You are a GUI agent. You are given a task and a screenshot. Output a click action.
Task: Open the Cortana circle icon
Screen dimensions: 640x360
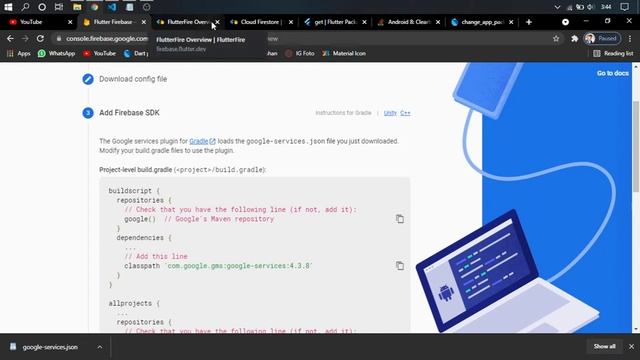42,7
